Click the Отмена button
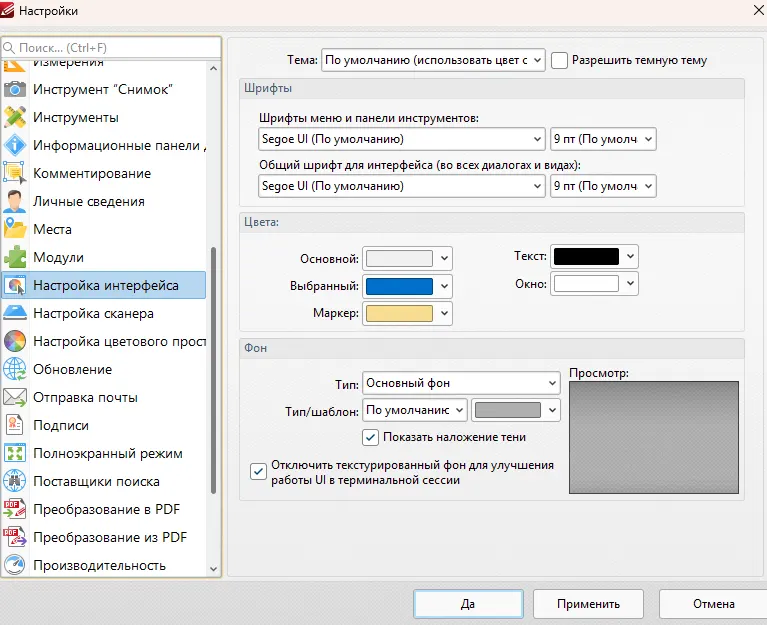Viewport: 767px width, 625px height. [x=713, y=603]
